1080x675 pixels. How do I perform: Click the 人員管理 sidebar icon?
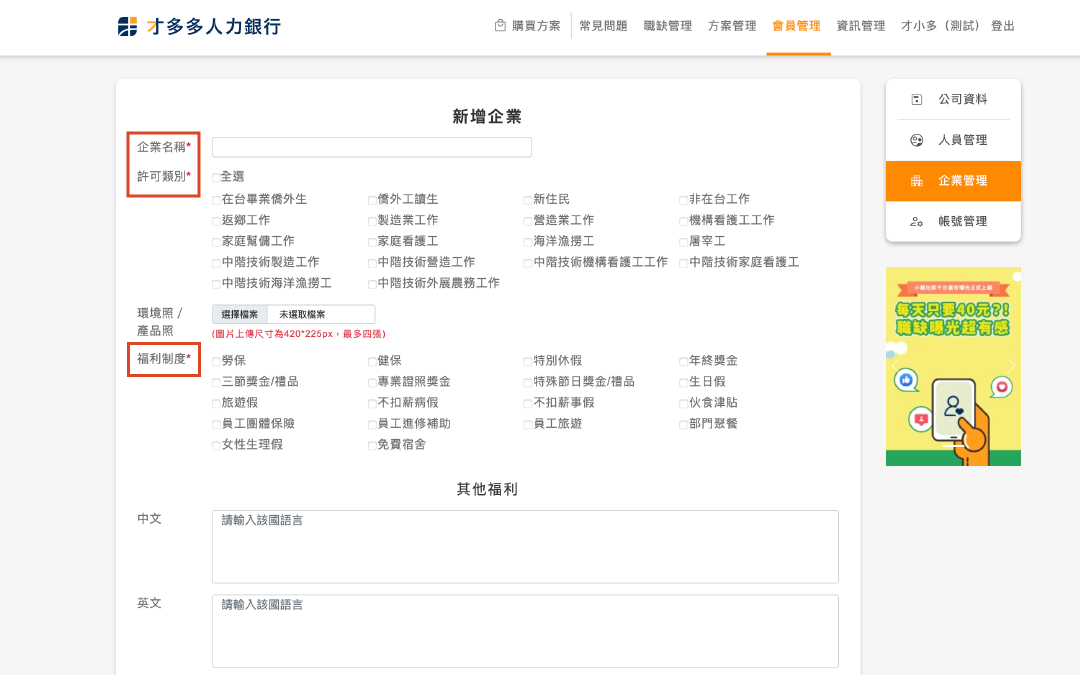coord(917,141)
